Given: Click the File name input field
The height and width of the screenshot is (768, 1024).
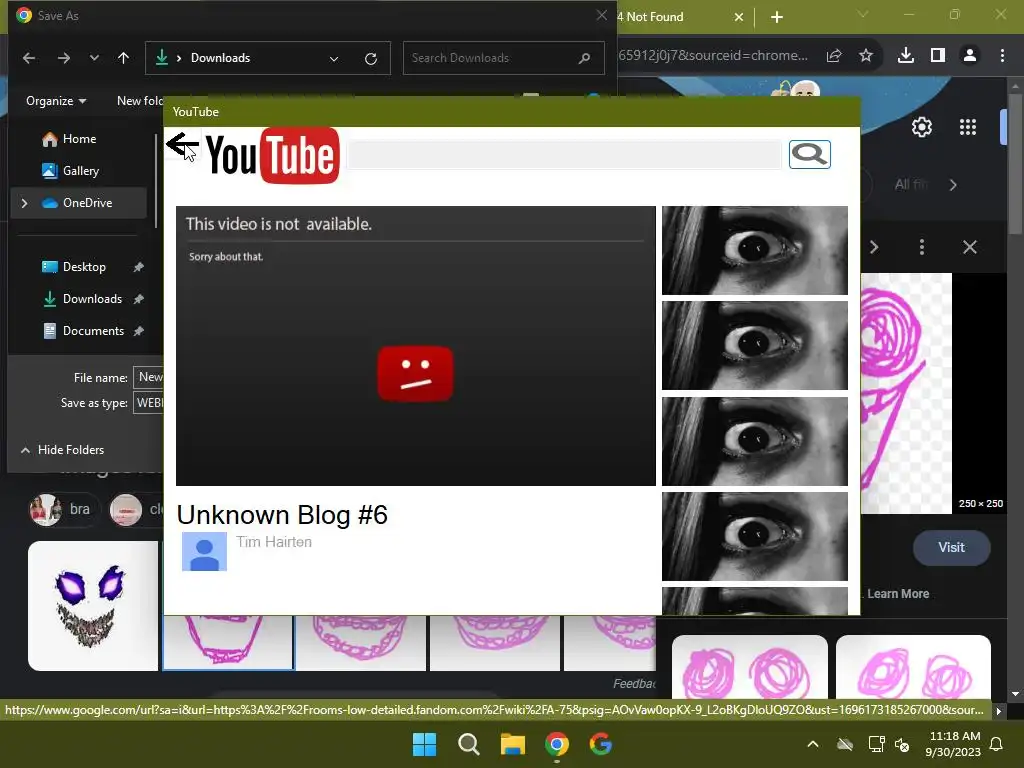Looking at the screenshot, I should click(148, 377).
